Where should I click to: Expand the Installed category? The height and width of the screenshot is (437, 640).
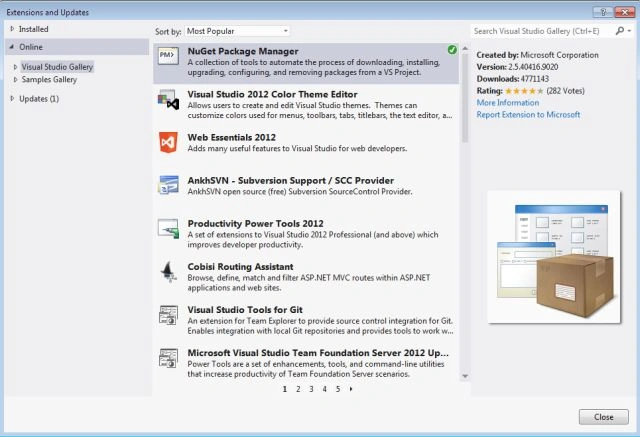pyautogui.click(x=12, y=29)
